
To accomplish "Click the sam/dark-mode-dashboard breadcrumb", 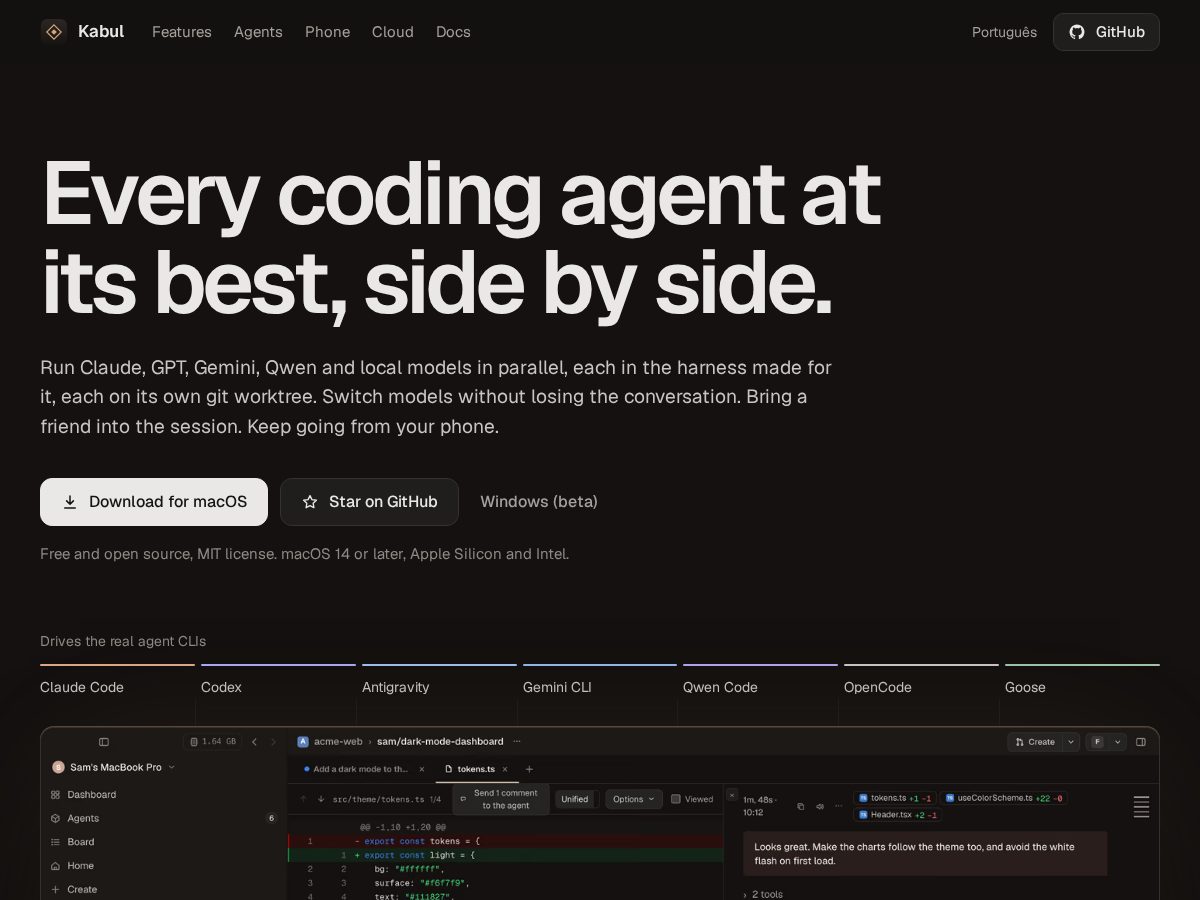I will tap(440, 742).
